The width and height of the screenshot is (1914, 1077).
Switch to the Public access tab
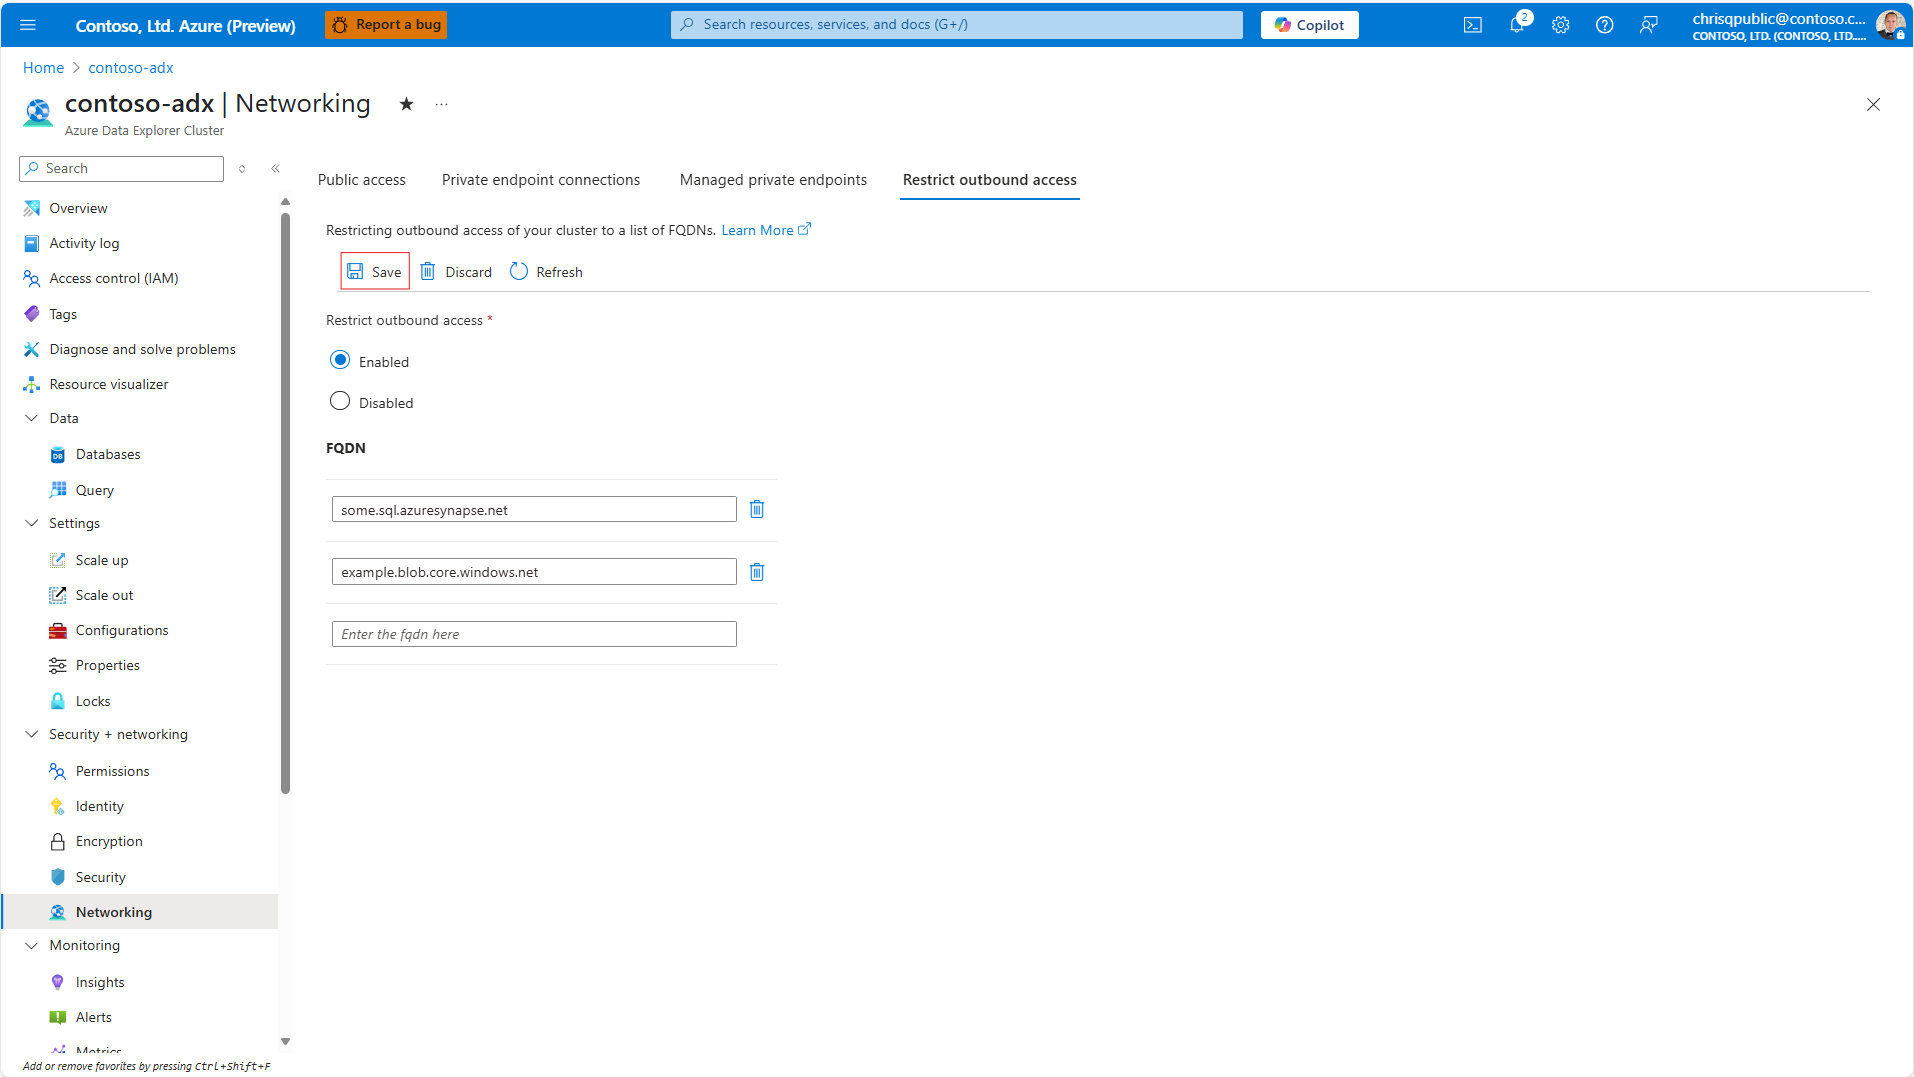361,180
